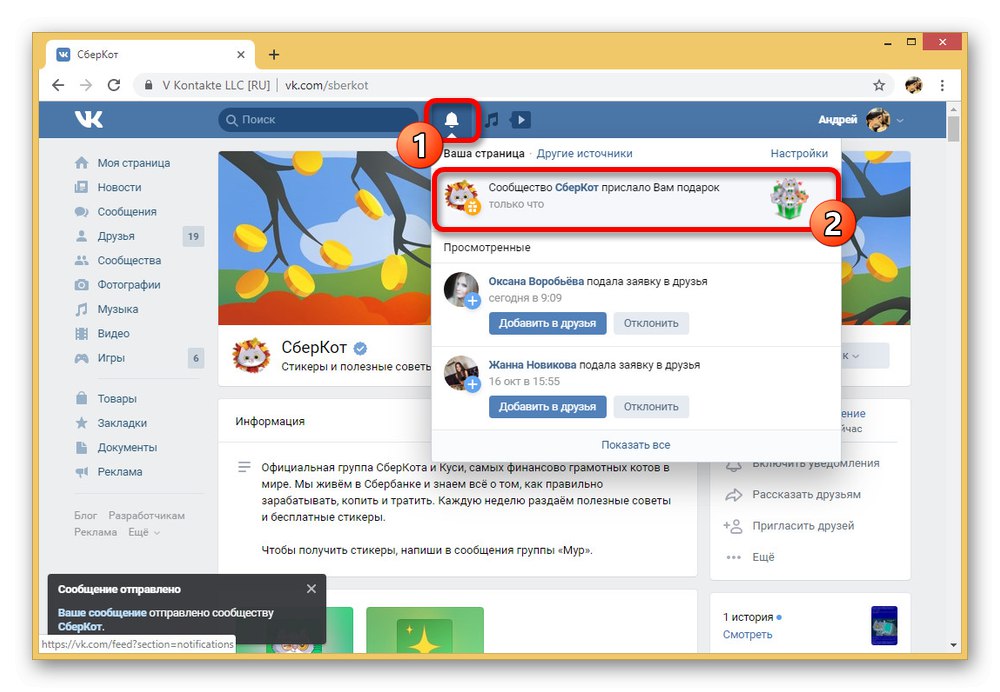This screenshot has height=692, width=1000.
Task: Close the СберКот browser tab
Action: pos(240,55)
